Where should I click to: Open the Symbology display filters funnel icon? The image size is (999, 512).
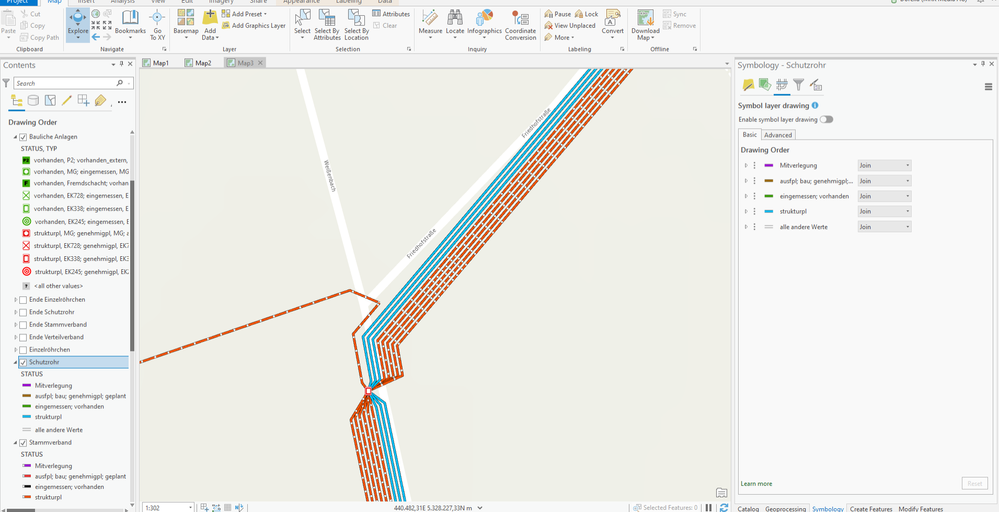pos(798,85)
